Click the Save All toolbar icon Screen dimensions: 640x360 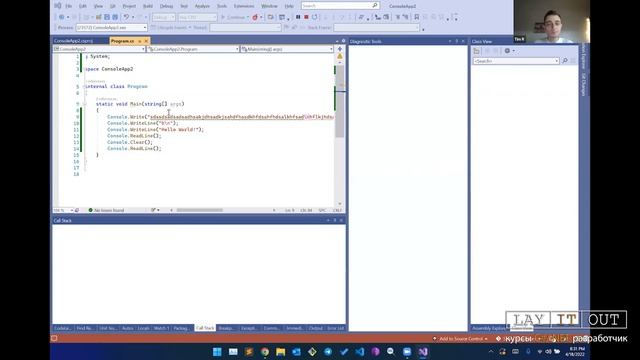tap(115, 17)
